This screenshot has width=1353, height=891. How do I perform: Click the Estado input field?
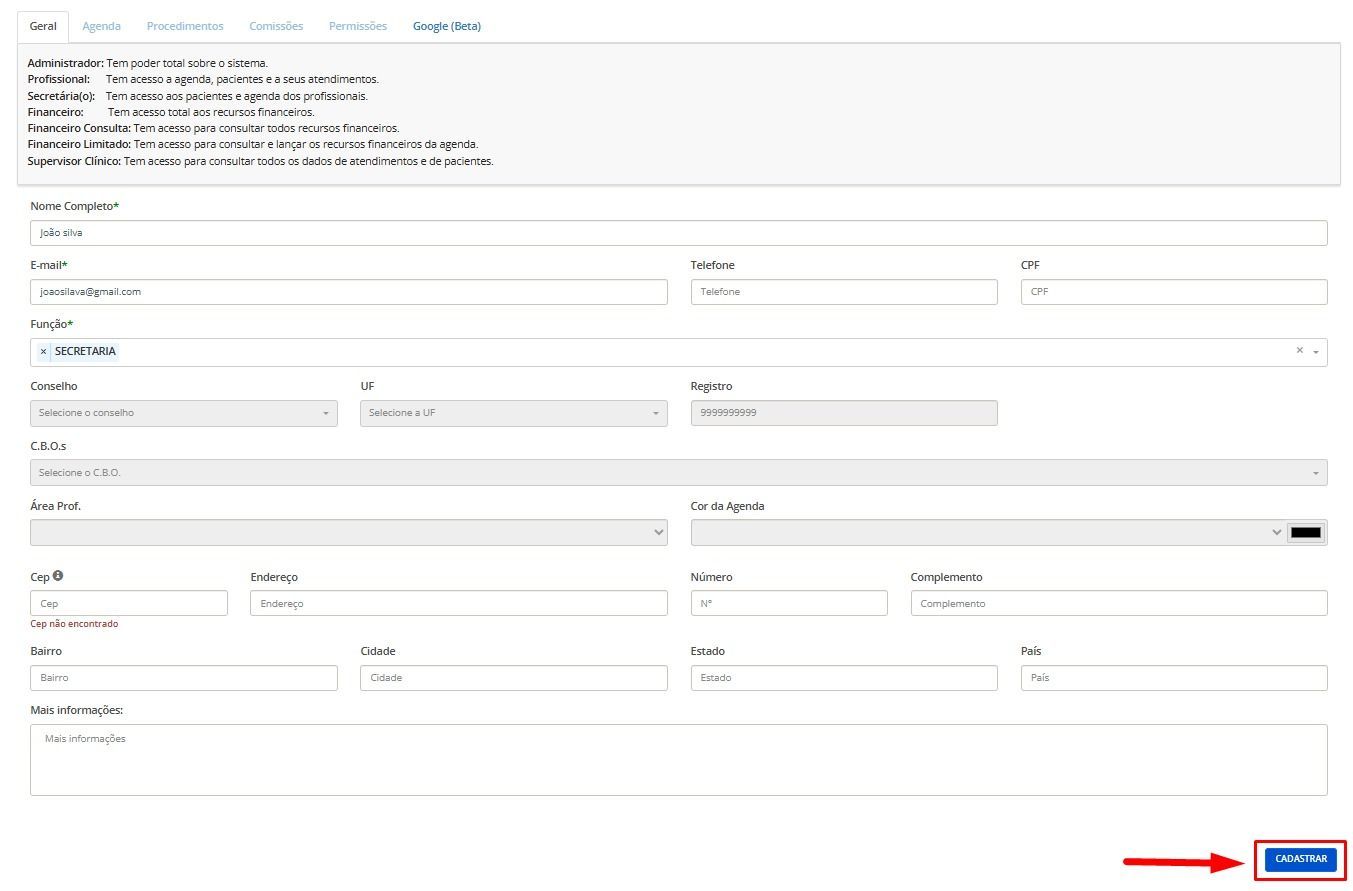pyautogui.click(x=844, y=678)
